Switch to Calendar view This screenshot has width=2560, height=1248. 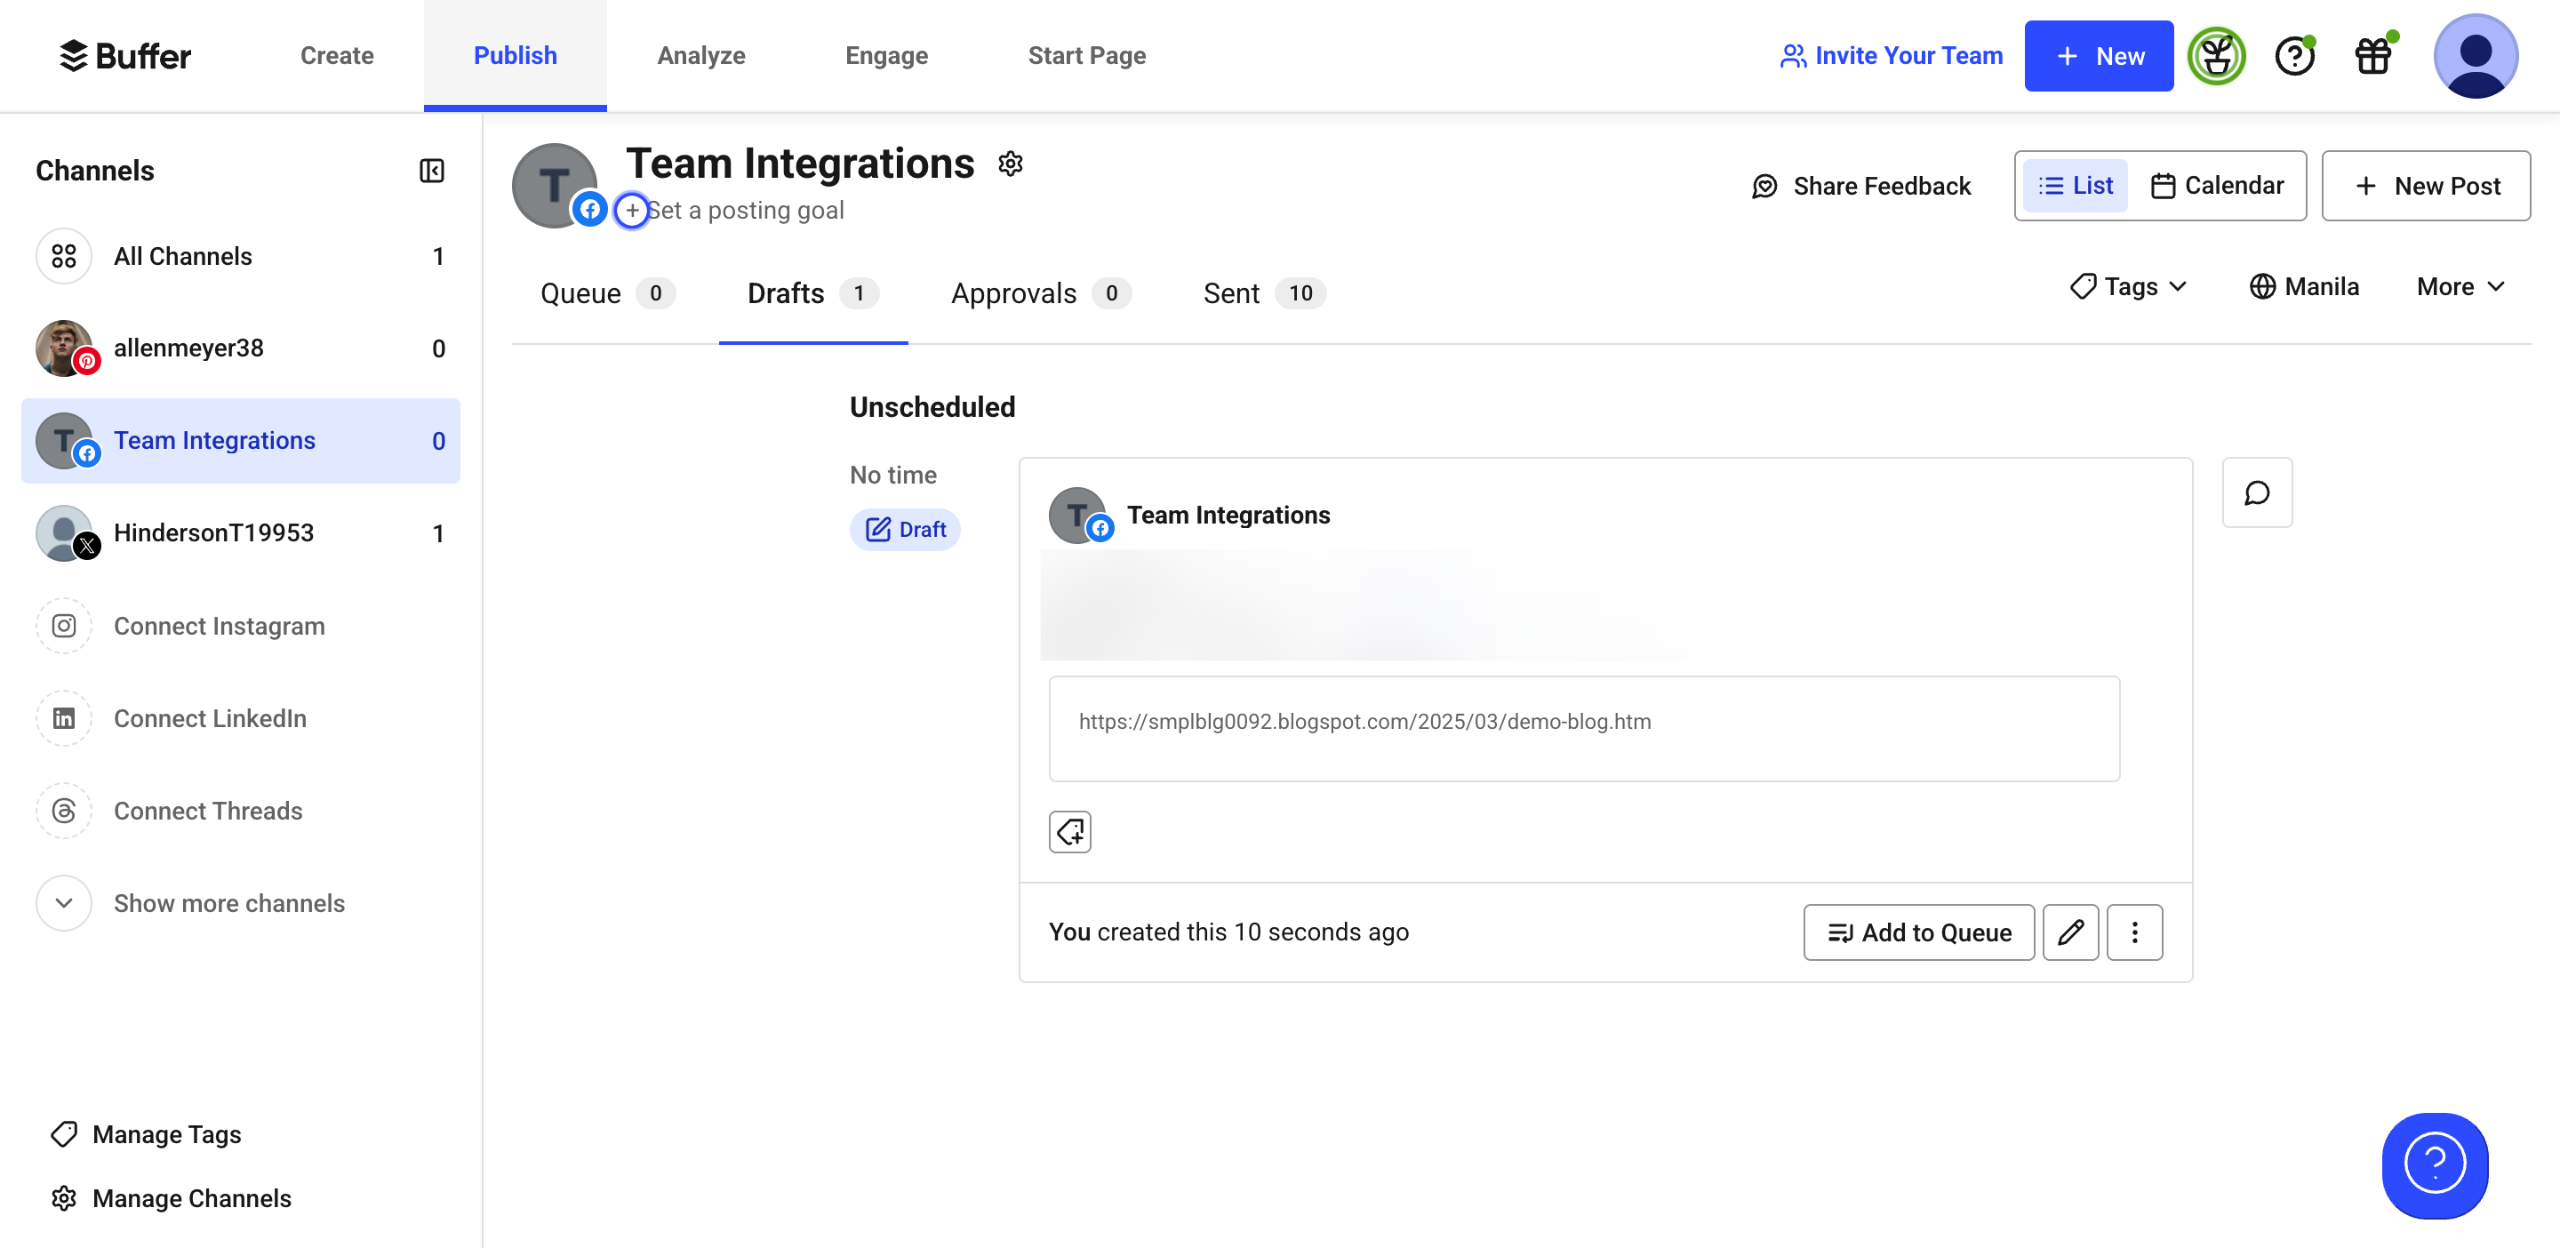coord(2217,186)
